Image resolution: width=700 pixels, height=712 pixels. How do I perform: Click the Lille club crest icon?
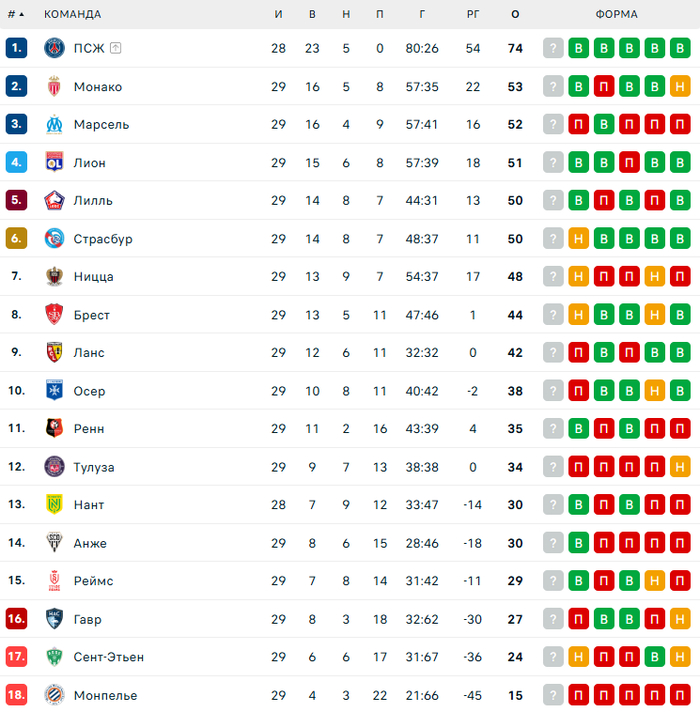[x=54, y=200]
